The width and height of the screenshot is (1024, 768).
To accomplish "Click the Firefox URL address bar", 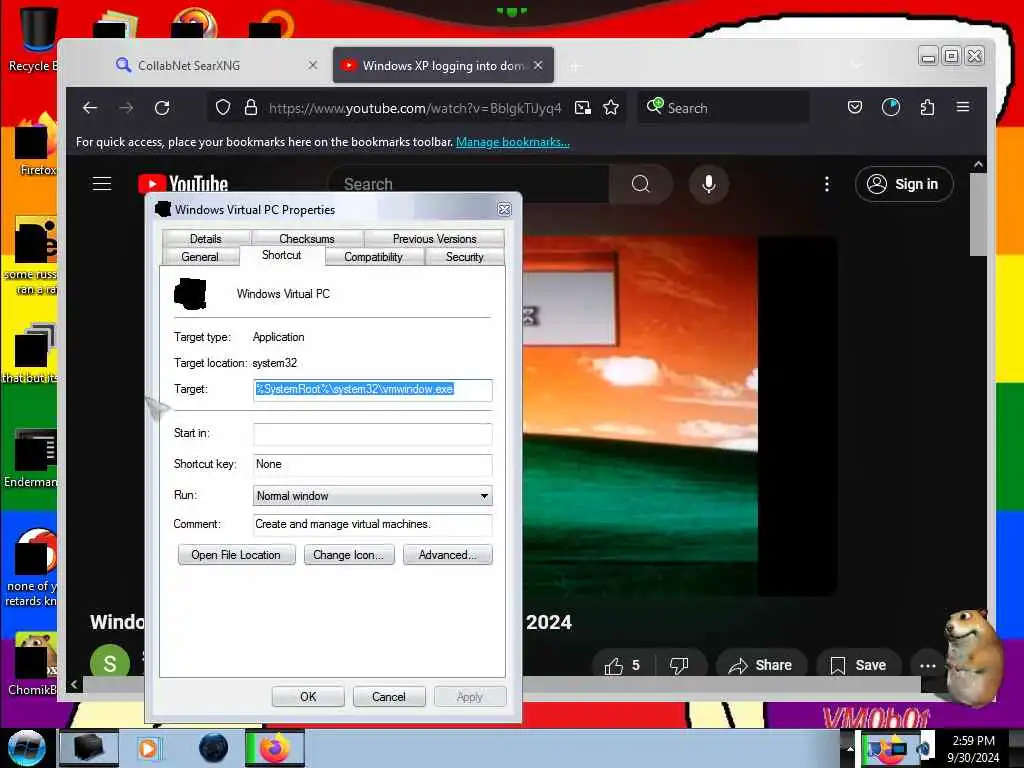I will click(415, 108).
